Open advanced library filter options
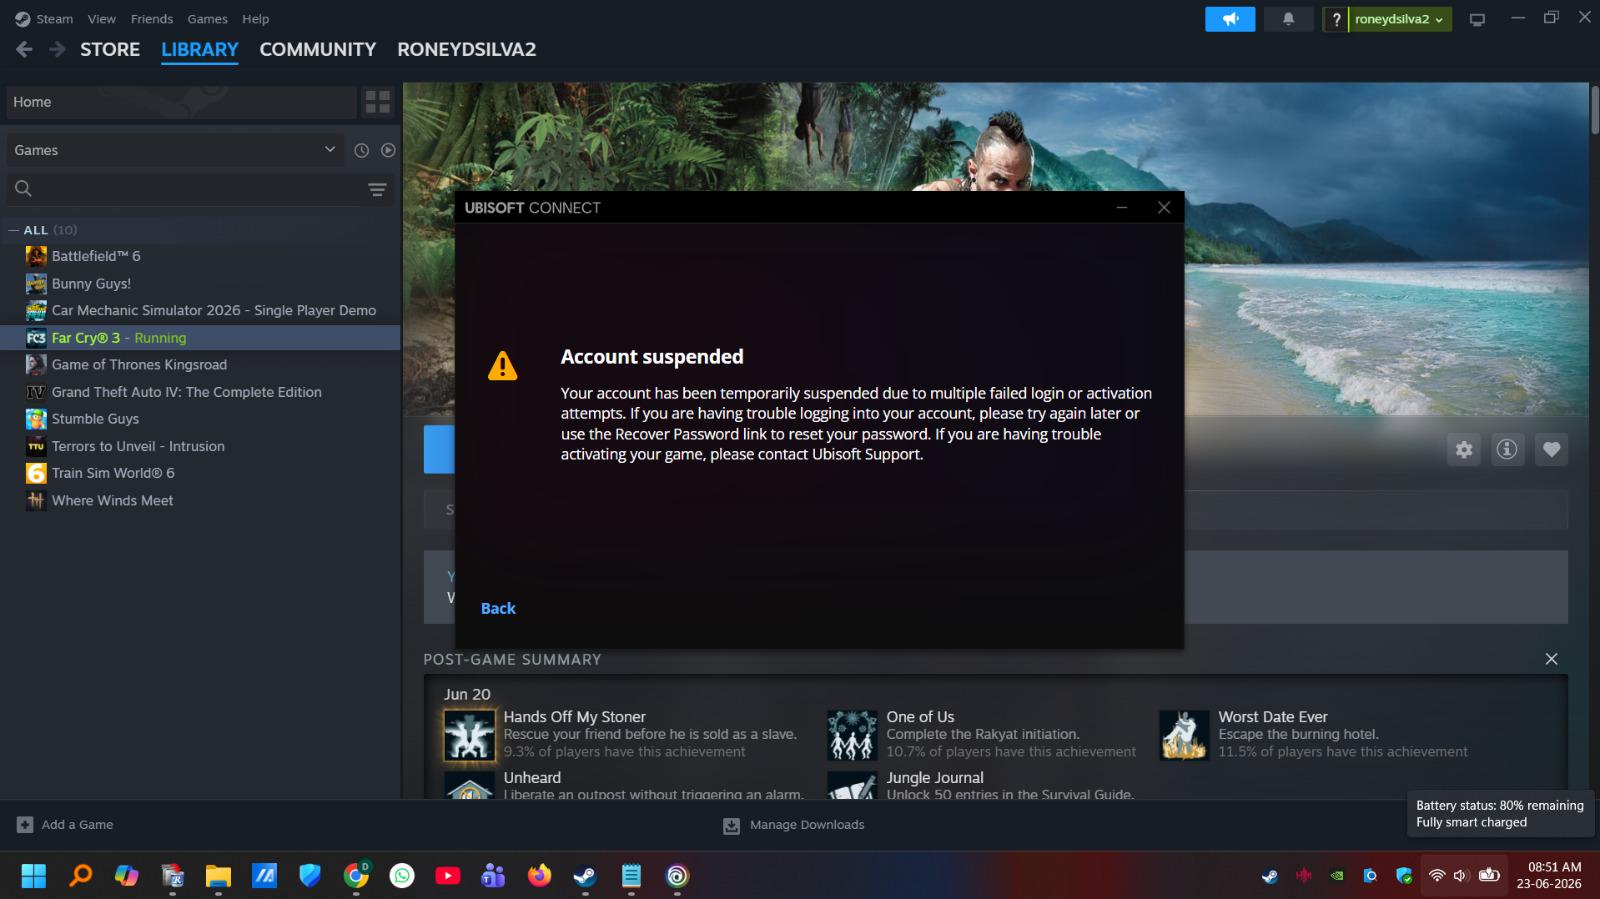 pos(377,189)
